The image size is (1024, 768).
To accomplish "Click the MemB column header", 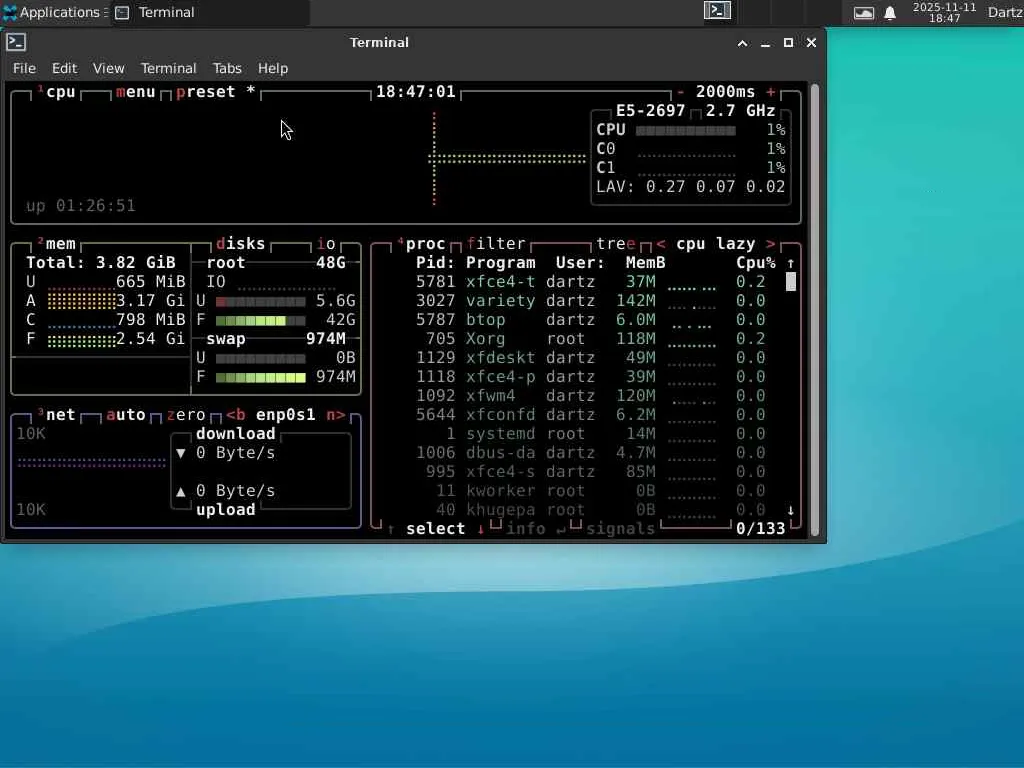I will pyautogui.click(x=645, y=263).
